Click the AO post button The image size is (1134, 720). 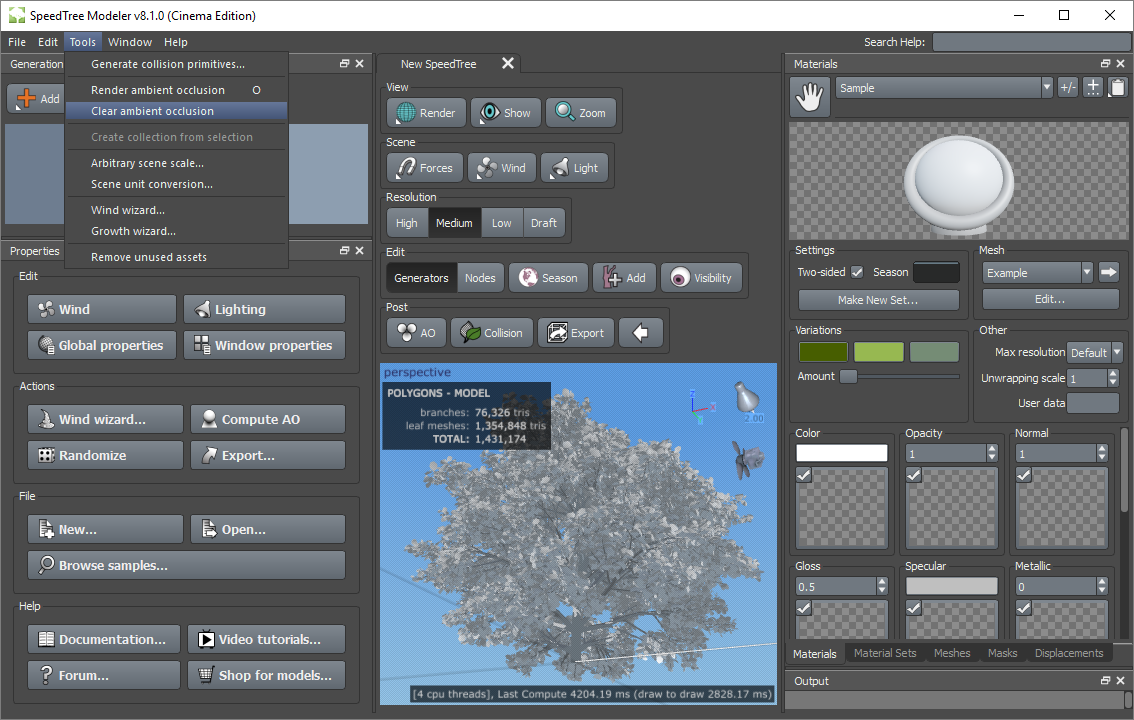416,333
